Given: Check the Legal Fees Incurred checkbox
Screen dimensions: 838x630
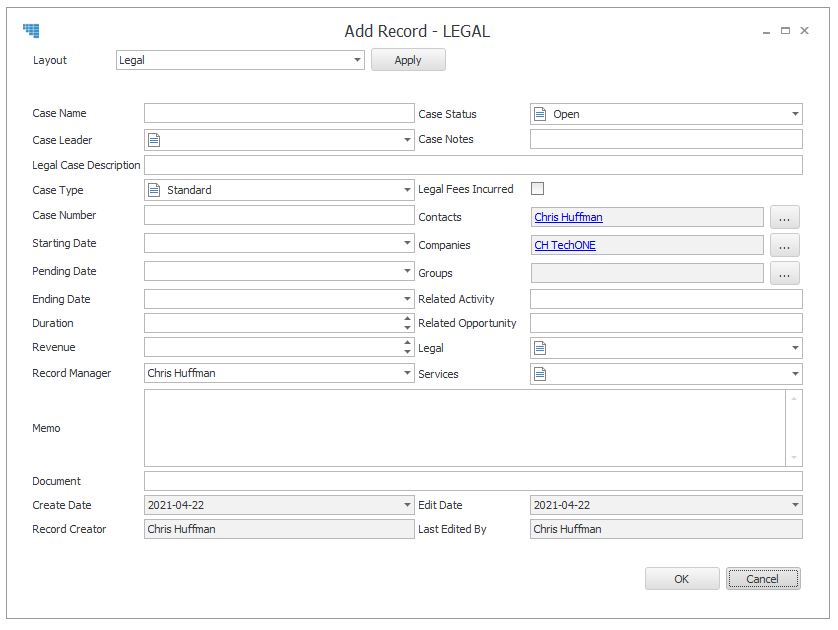Looking at the screenshot, I should [538, 189].
